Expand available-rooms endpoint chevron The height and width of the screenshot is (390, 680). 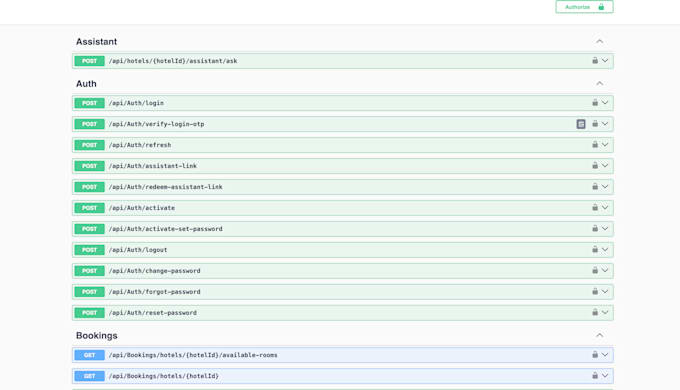[605, 354]
